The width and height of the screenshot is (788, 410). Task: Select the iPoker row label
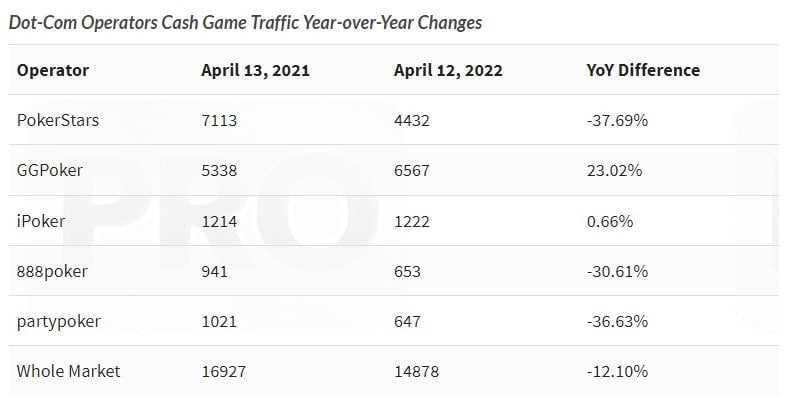41,220
